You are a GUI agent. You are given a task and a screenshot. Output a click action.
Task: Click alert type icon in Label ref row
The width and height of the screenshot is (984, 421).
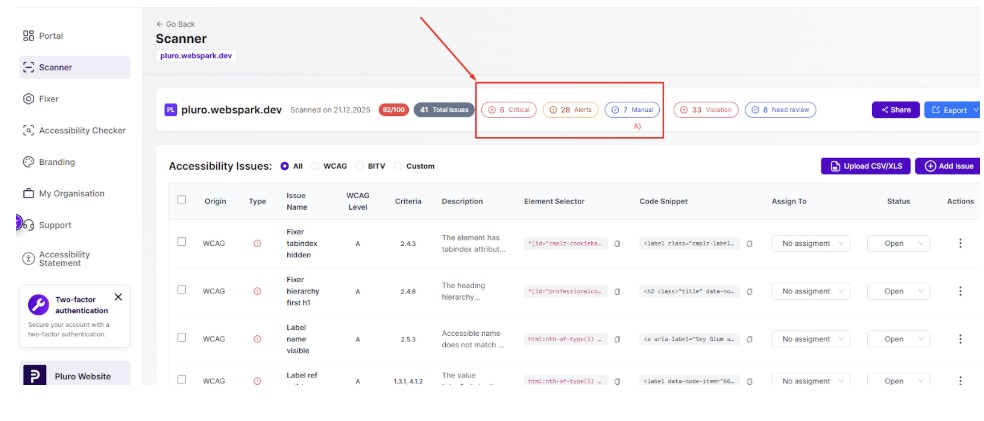click(x=257, y=381)
